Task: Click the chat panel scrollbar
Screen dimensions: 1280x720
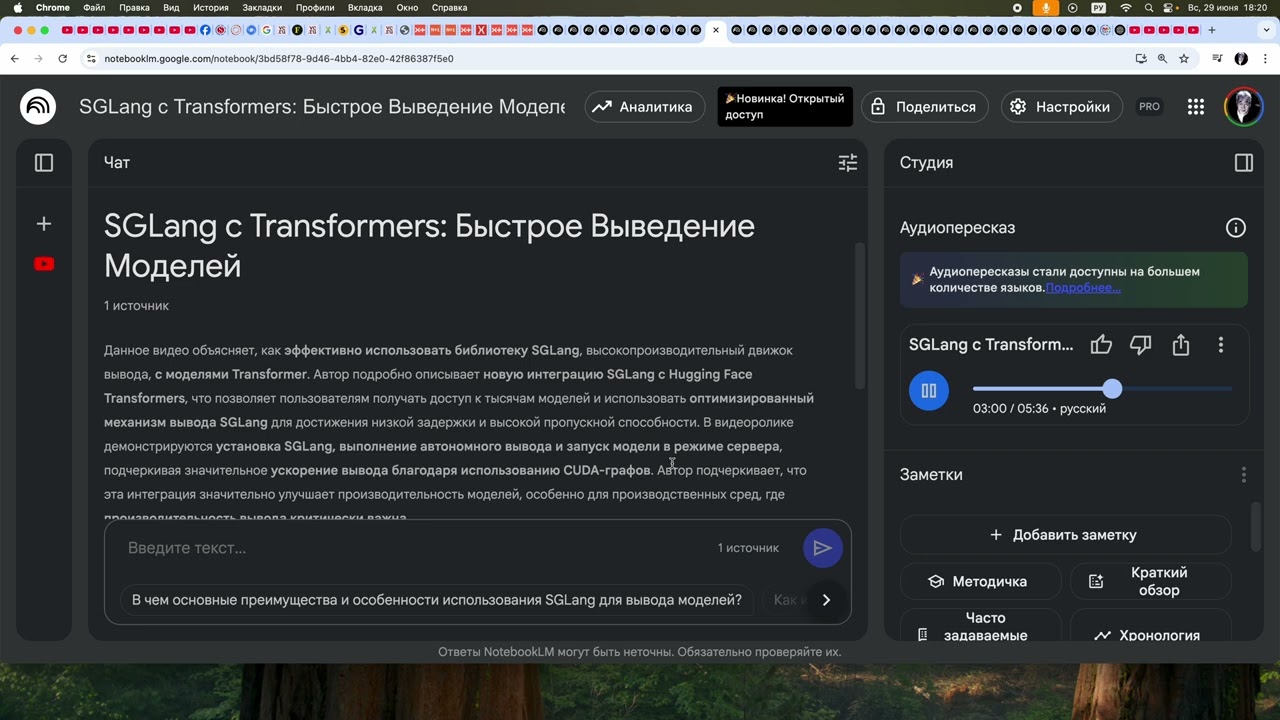Action: (859, 316)
